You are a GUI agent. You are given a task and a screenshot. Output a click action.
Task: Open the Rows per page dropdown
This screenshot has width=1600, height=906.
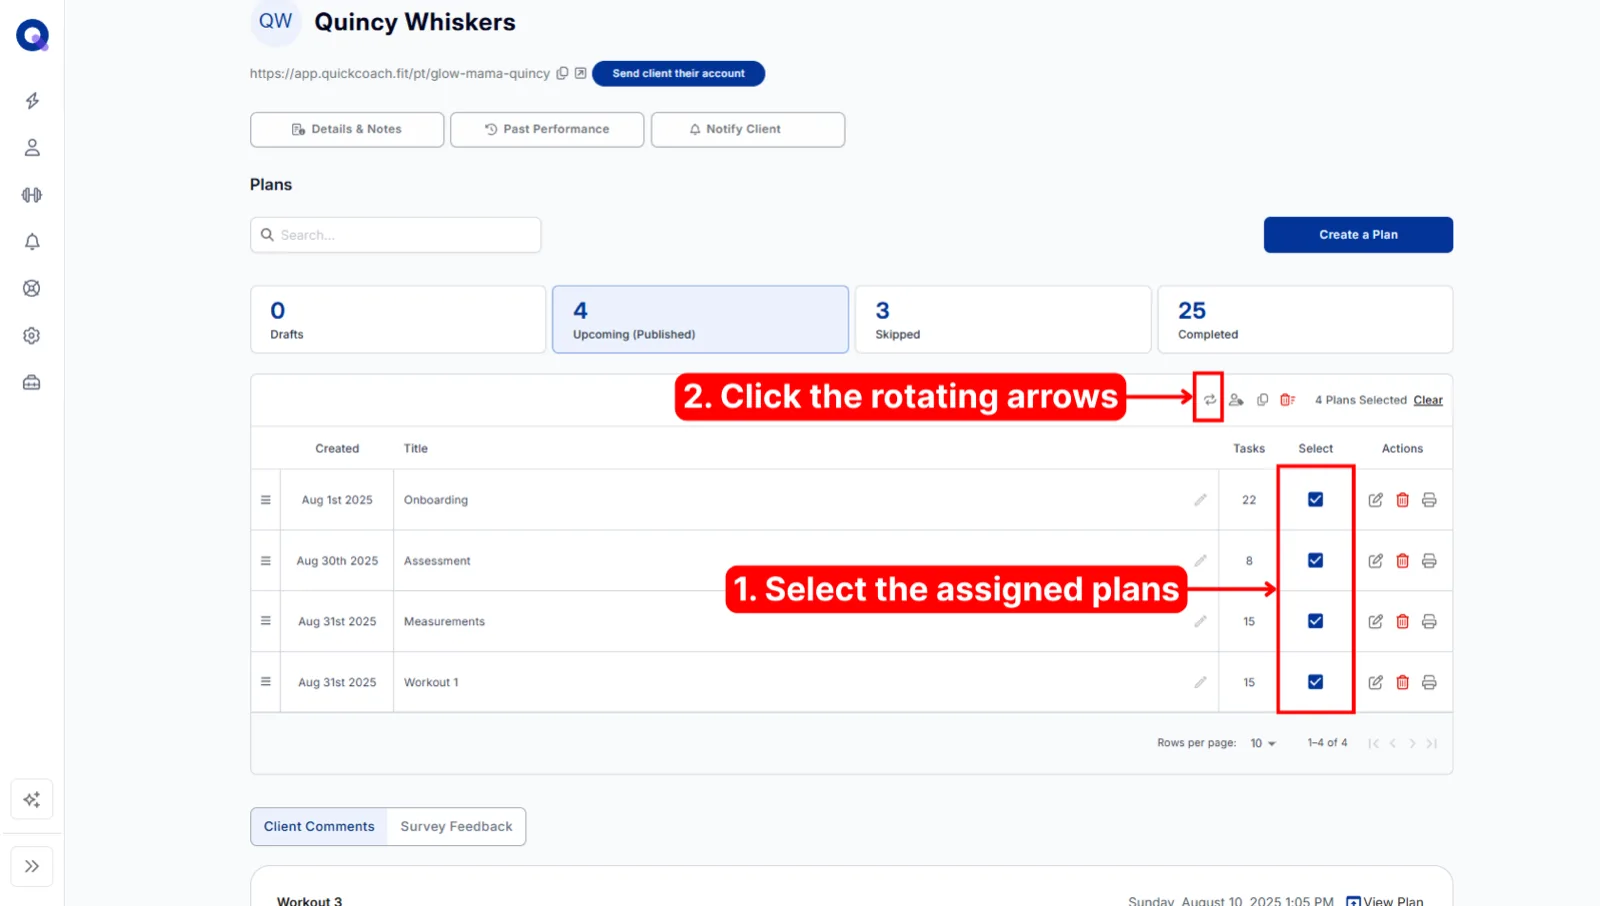[x=1262, y=743]
